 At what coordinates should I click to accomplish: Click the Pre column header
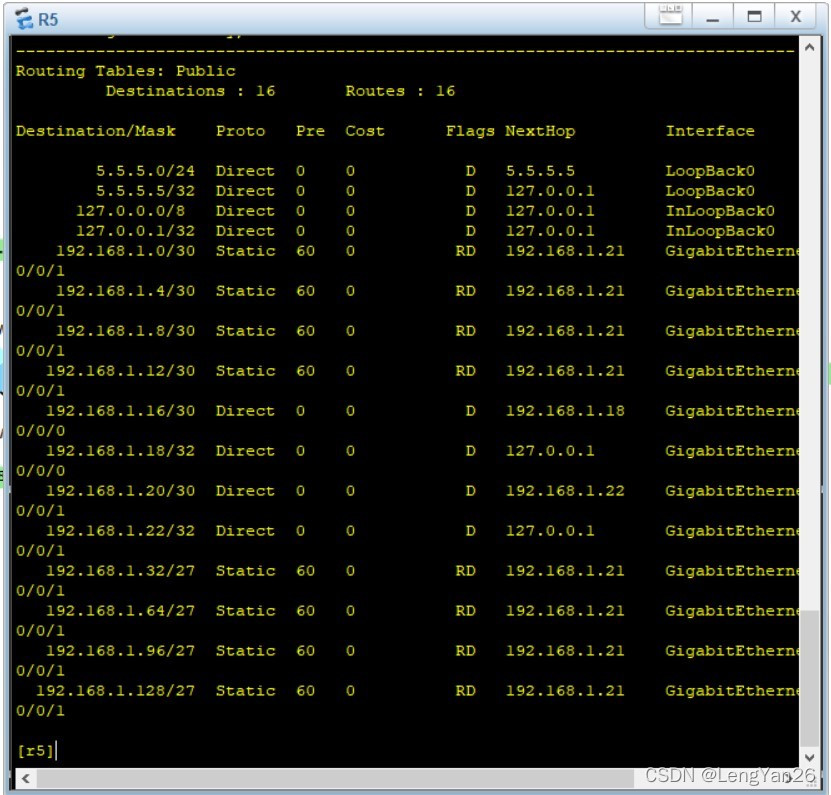[310, 131]
